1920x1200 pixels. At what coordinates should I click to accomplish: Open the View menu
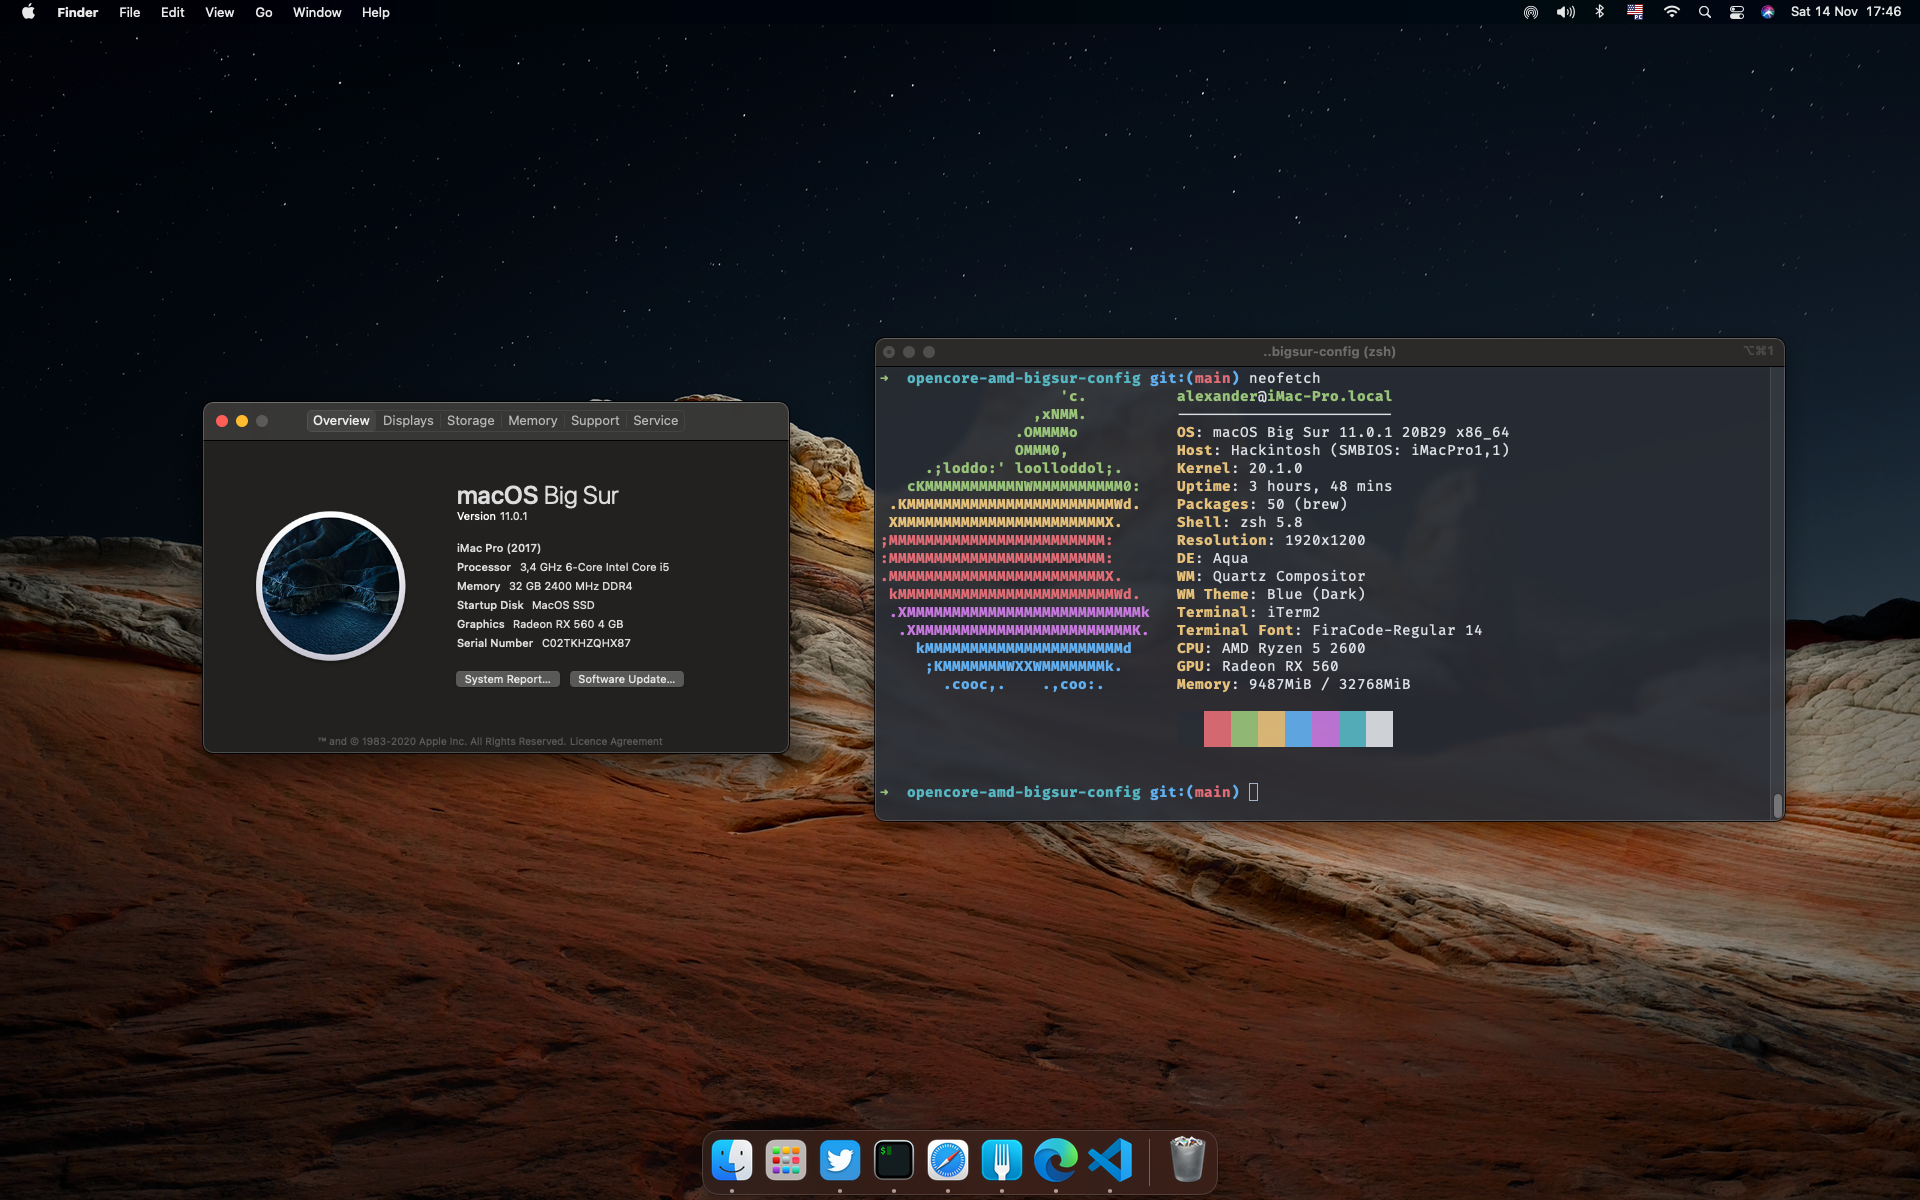[x=219, y=12]
